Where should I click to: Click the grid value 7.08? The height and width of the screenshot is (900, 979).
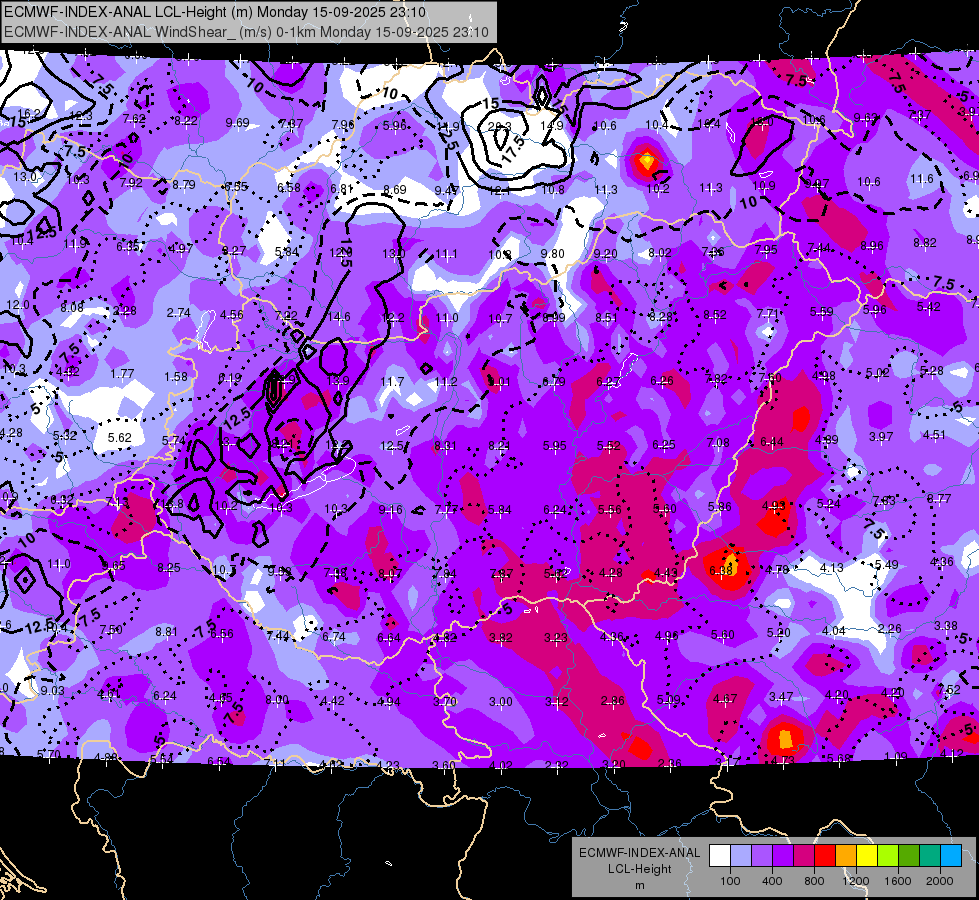pyautogui.click(x=718, y=443)
